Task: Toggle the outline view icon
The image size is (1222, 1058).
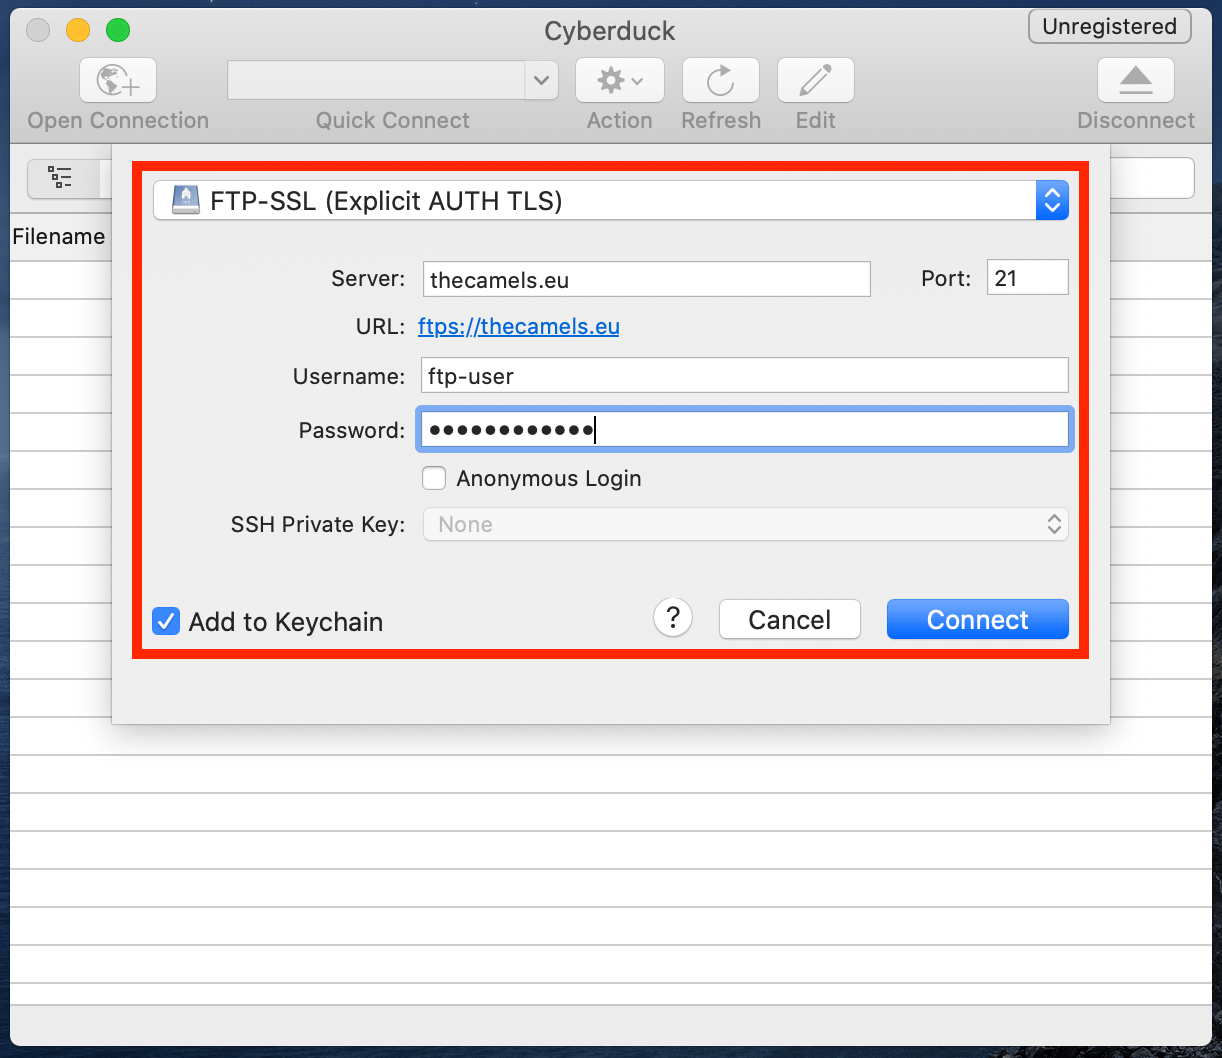Action: point(62,177)
